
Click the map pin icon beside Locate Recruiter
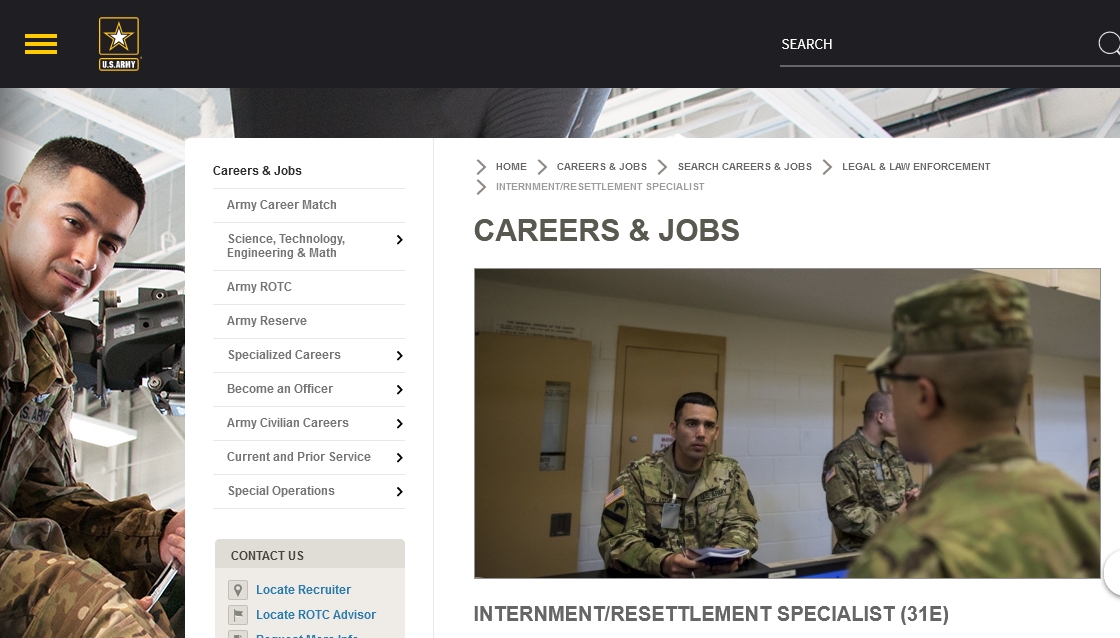click(x=238, y=589)
